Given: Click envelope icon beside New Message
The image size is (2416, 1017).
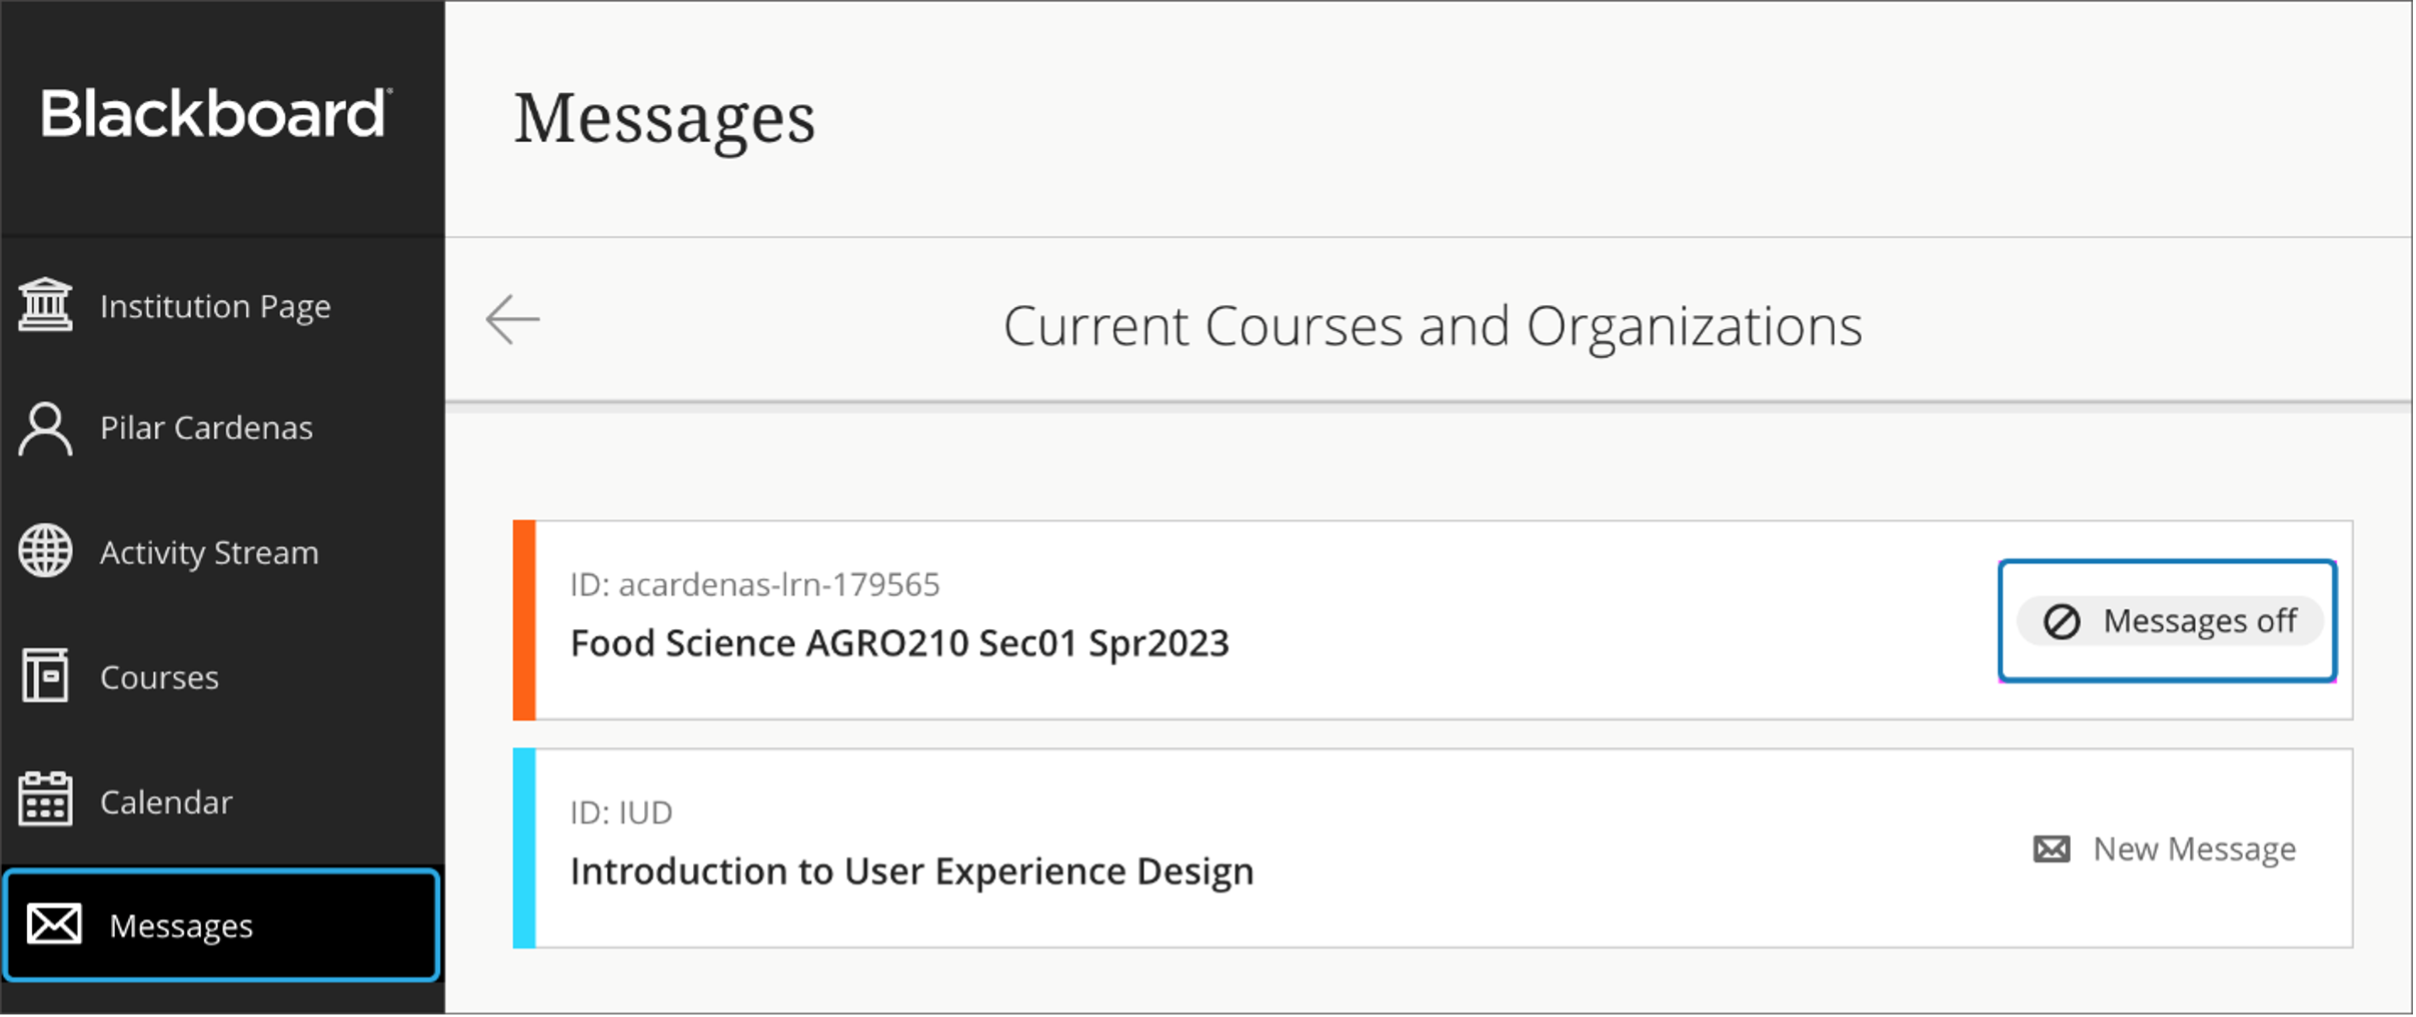Looking at the screenshot, I should [x=2051, y=849].
